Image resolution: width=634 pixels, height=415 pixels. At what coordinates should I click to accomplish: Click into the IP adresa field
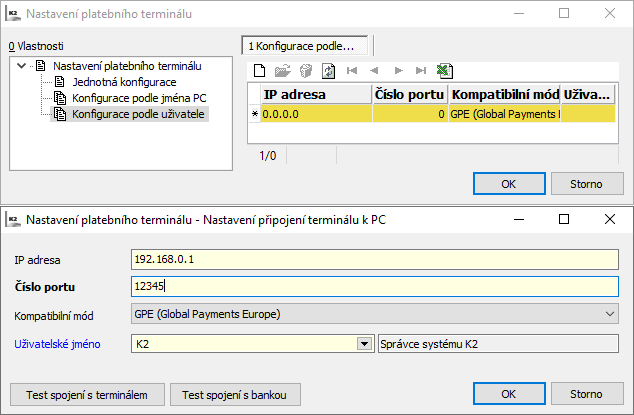coord(375,259)
